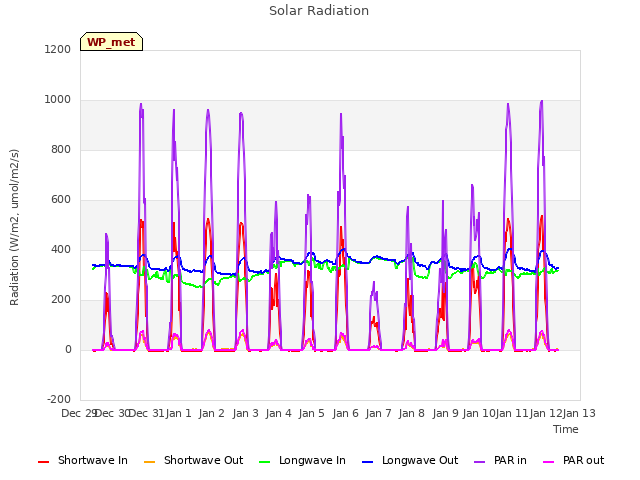
Task: Click the WP_met annotation label
Action: click(x=111, y=42)
